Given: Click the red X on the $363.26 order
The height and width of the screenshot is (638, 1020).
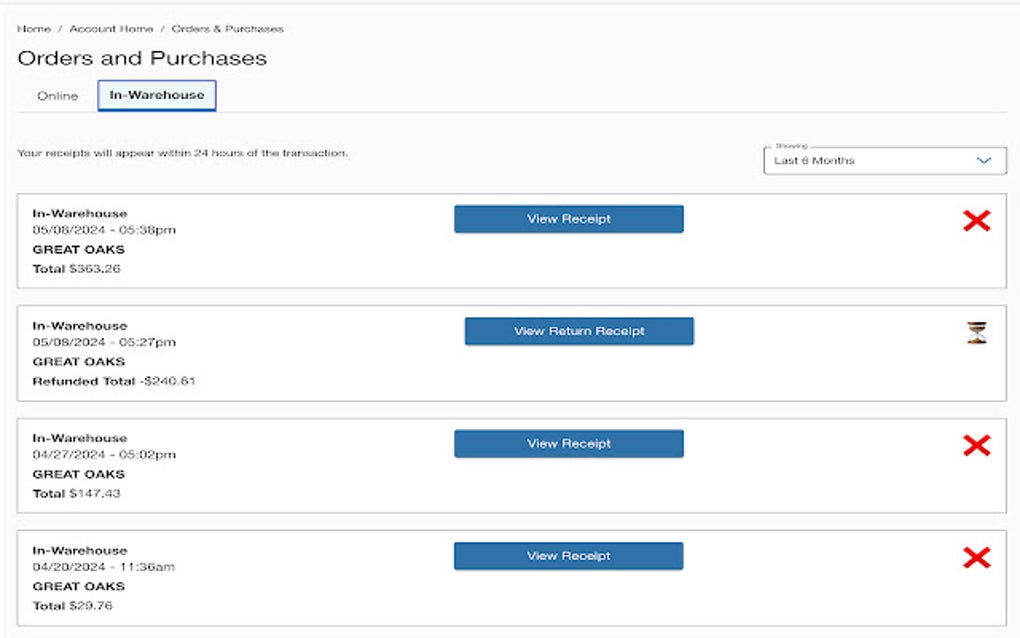Looking at the screenshot, I should click(x=976, y=221).
